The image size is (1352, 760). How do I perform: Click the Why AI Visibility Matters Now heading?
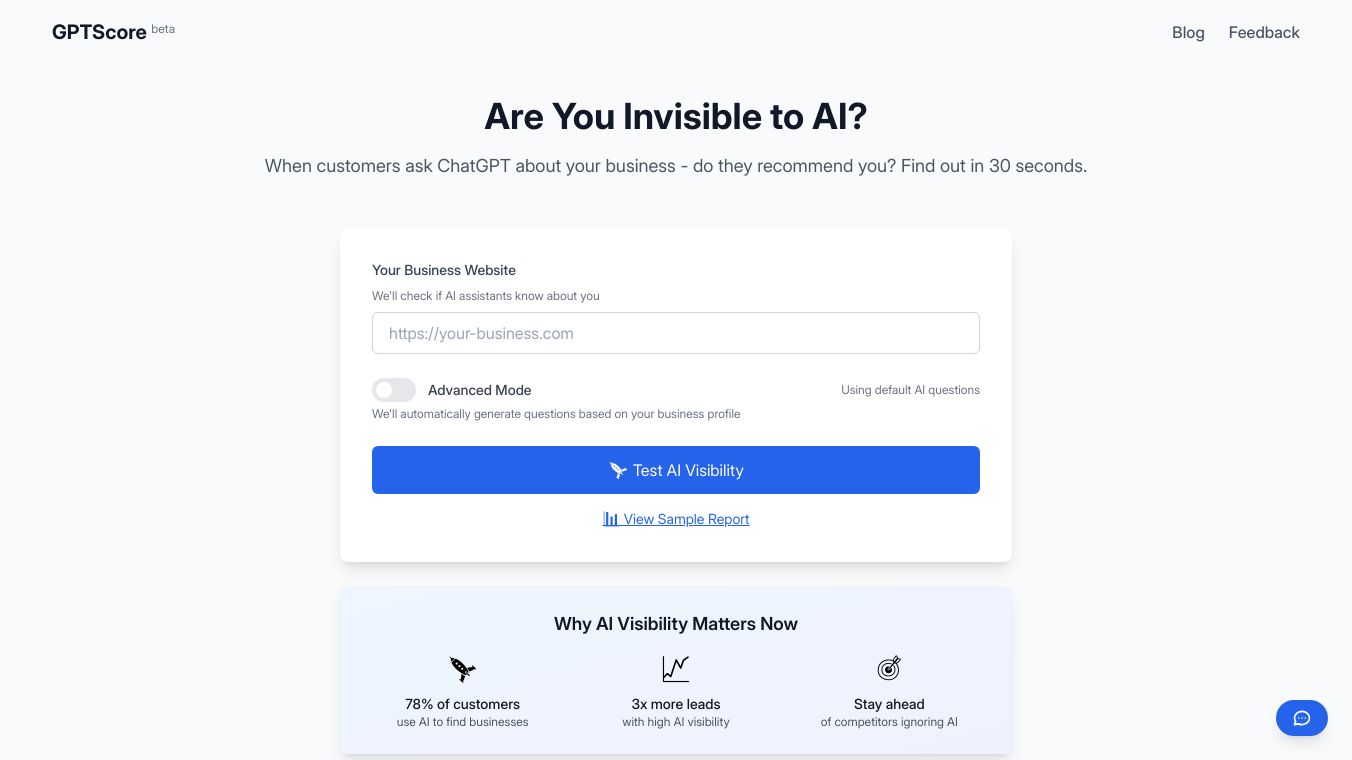coord(676,624)
